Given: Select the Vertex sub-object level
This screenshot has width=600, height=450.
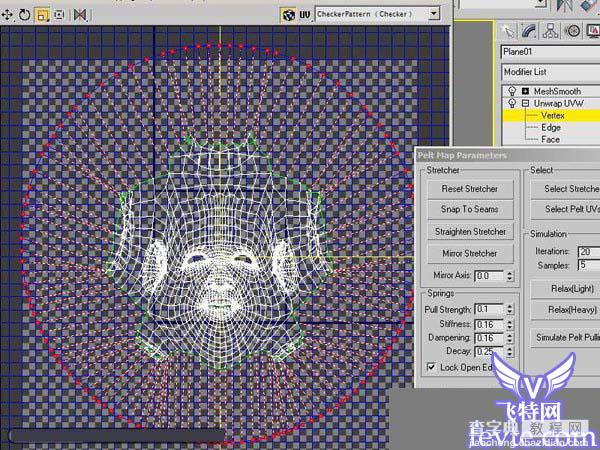Looking at the screenshot, I should tap(553, 115).
